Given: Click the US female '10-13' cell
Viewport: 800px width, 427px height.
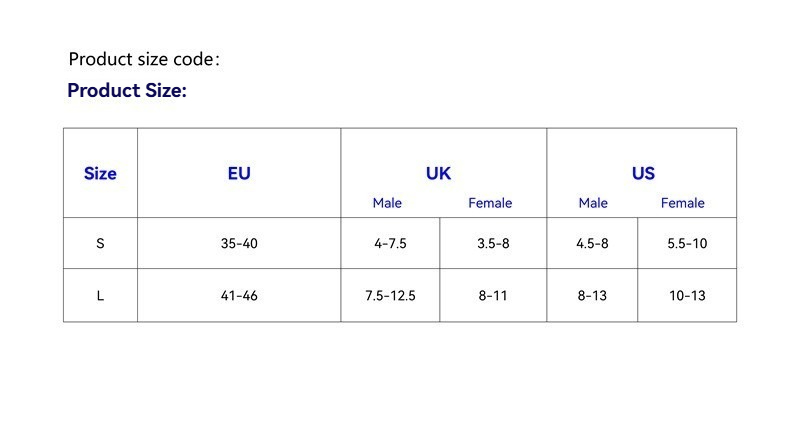Looking at the screenshot, I should [687, 296].
